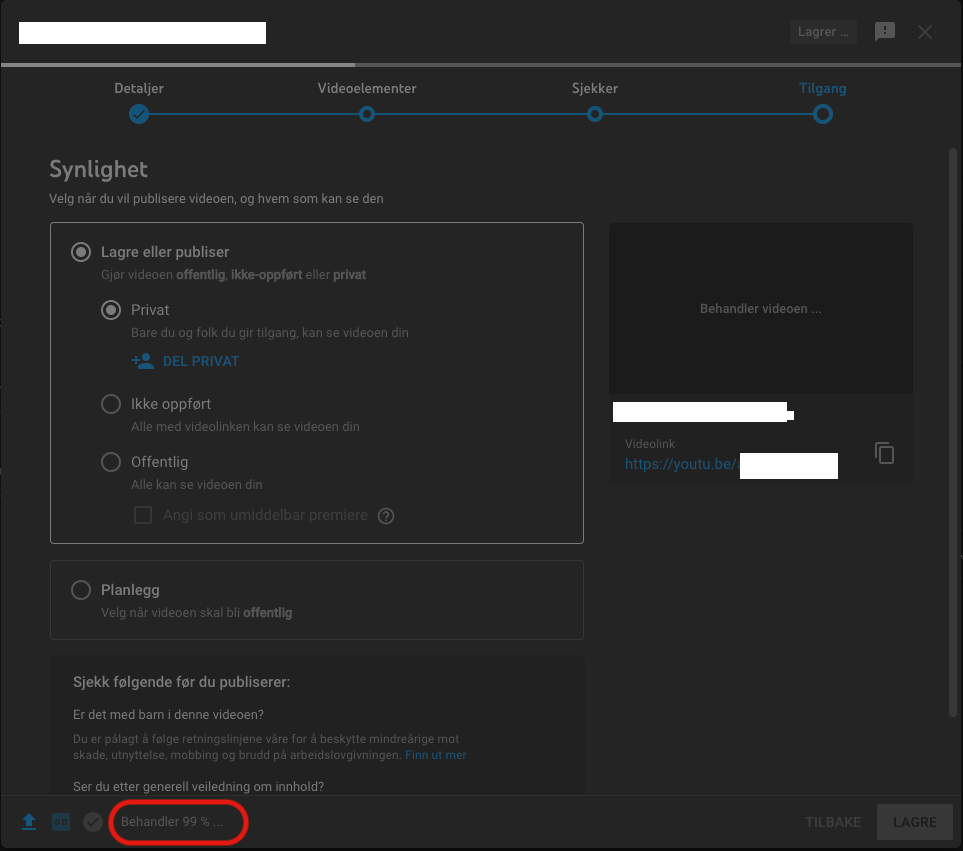The width and height of the screenshot is (963, 851).
Task: Enable Angi som umiddelbar premiere checkbox
Action: [x=143, y=515]
